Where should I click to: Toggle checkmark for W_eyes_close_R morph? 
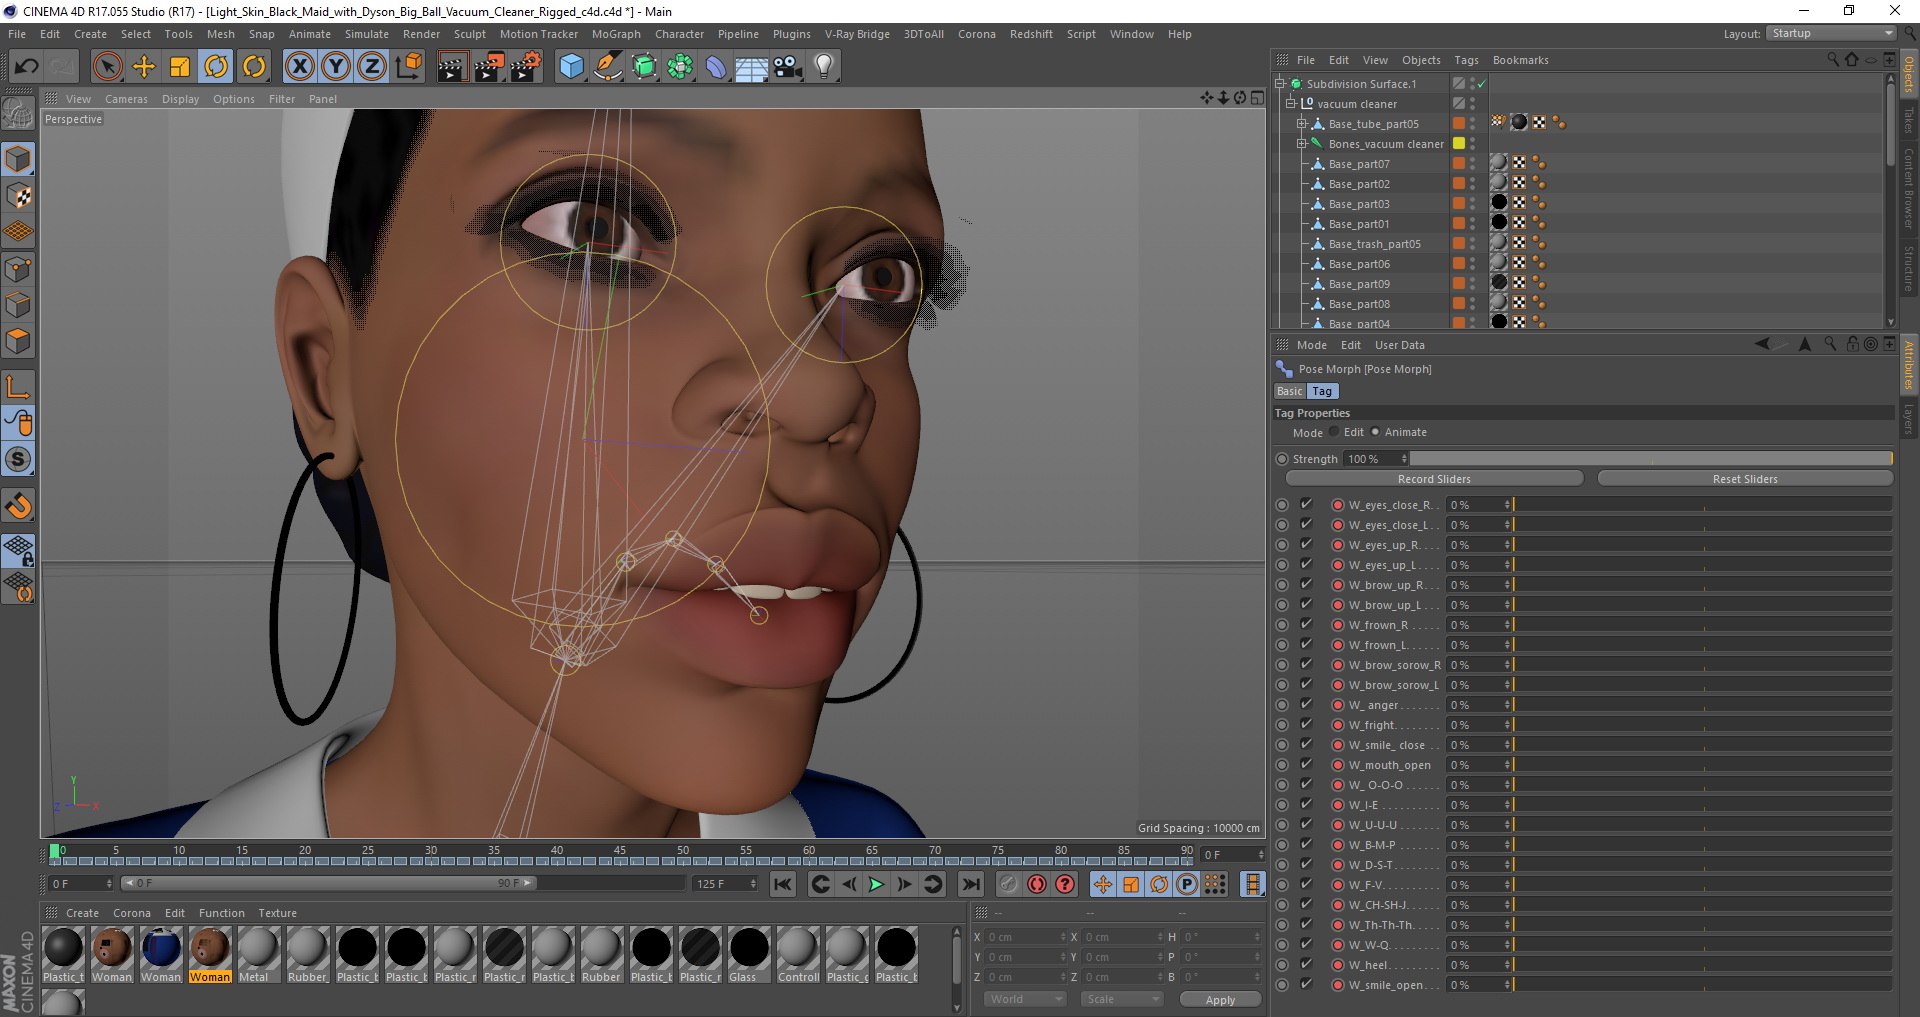(1306, 504)
